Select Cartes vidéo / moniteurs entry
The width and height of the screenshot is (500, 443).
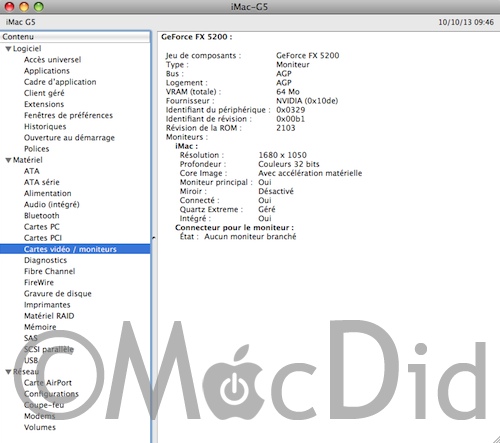75,249
